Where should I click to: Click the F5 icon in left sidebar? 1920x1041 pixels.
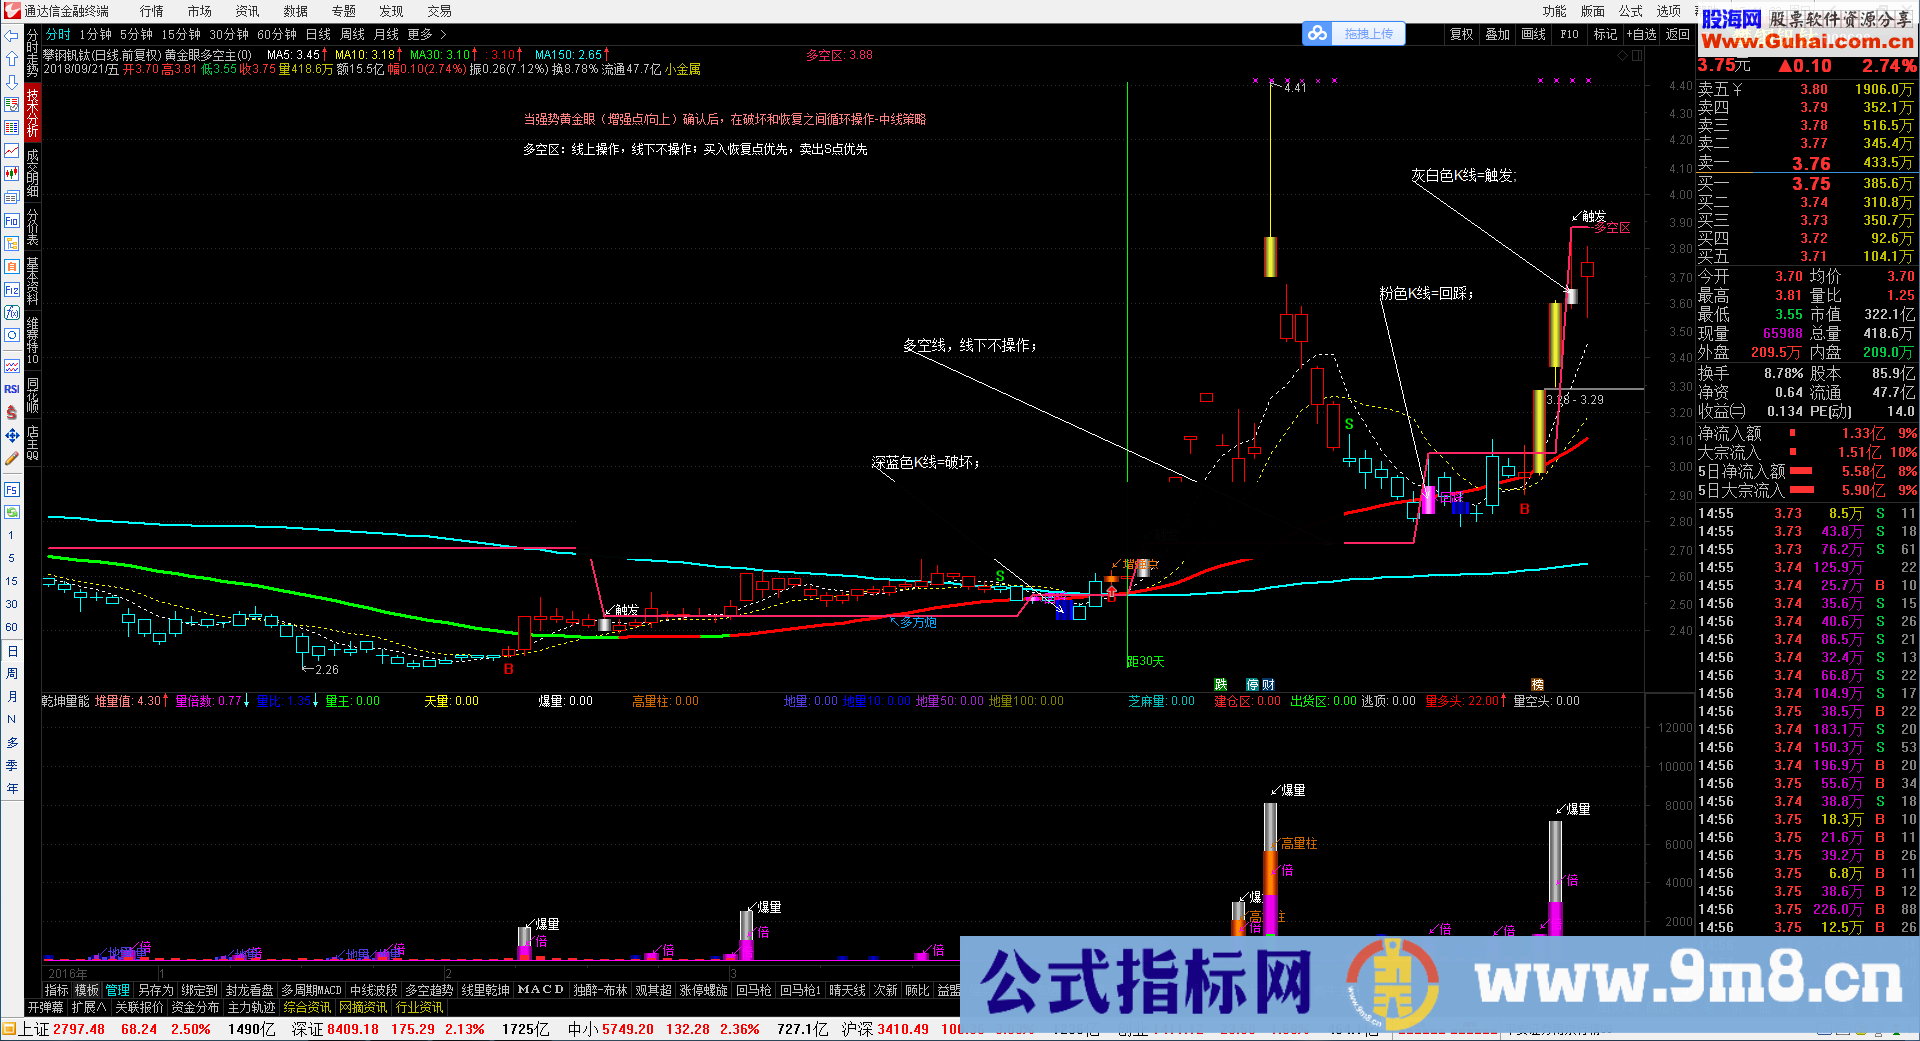click(x=12, y=488)
